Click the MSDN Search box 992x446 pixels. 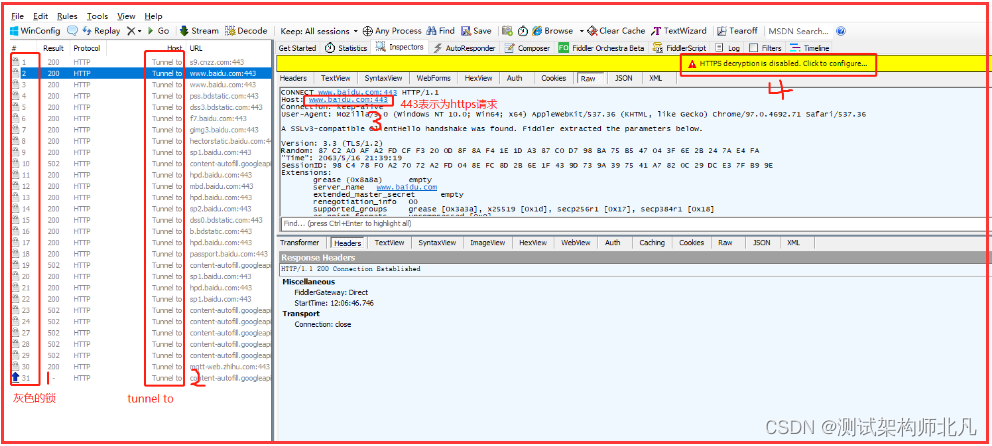[798, 30]
